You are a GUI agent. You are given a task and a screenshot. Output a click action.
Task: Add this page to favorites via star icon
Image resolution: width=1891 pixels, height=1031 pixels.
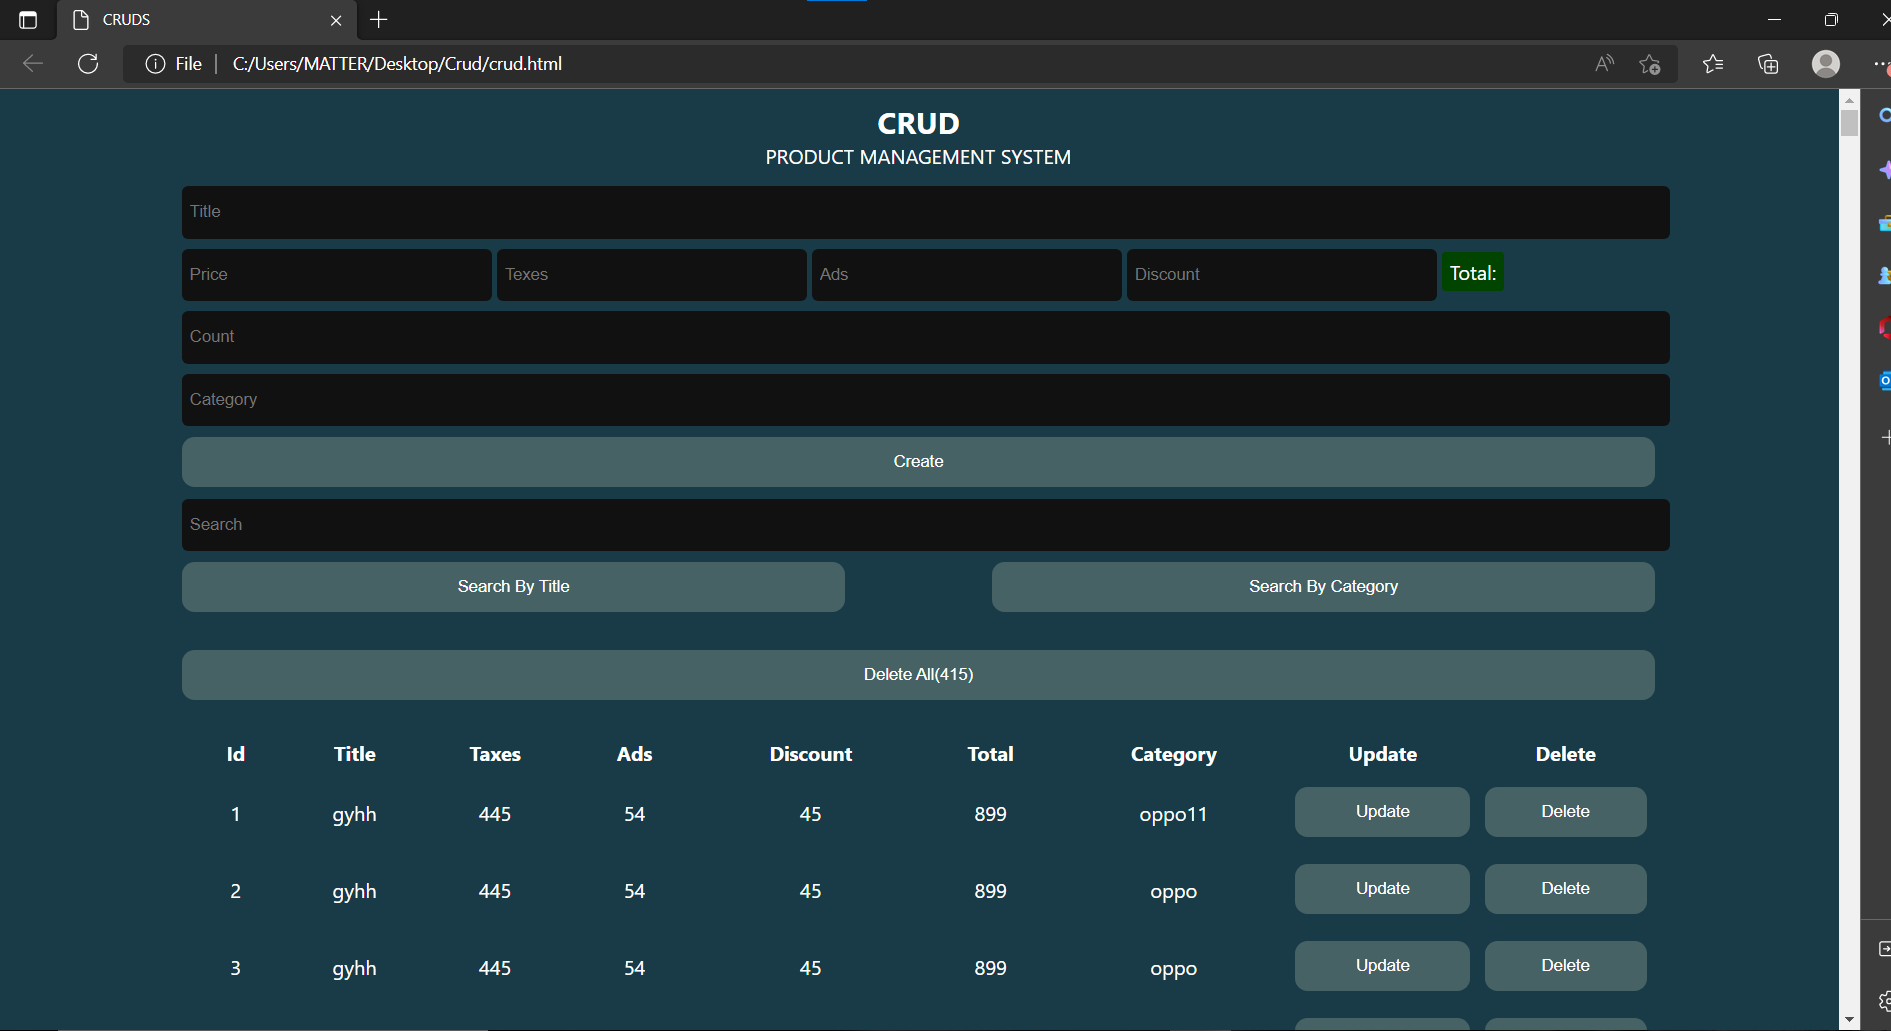click(x=1651, y=63)
